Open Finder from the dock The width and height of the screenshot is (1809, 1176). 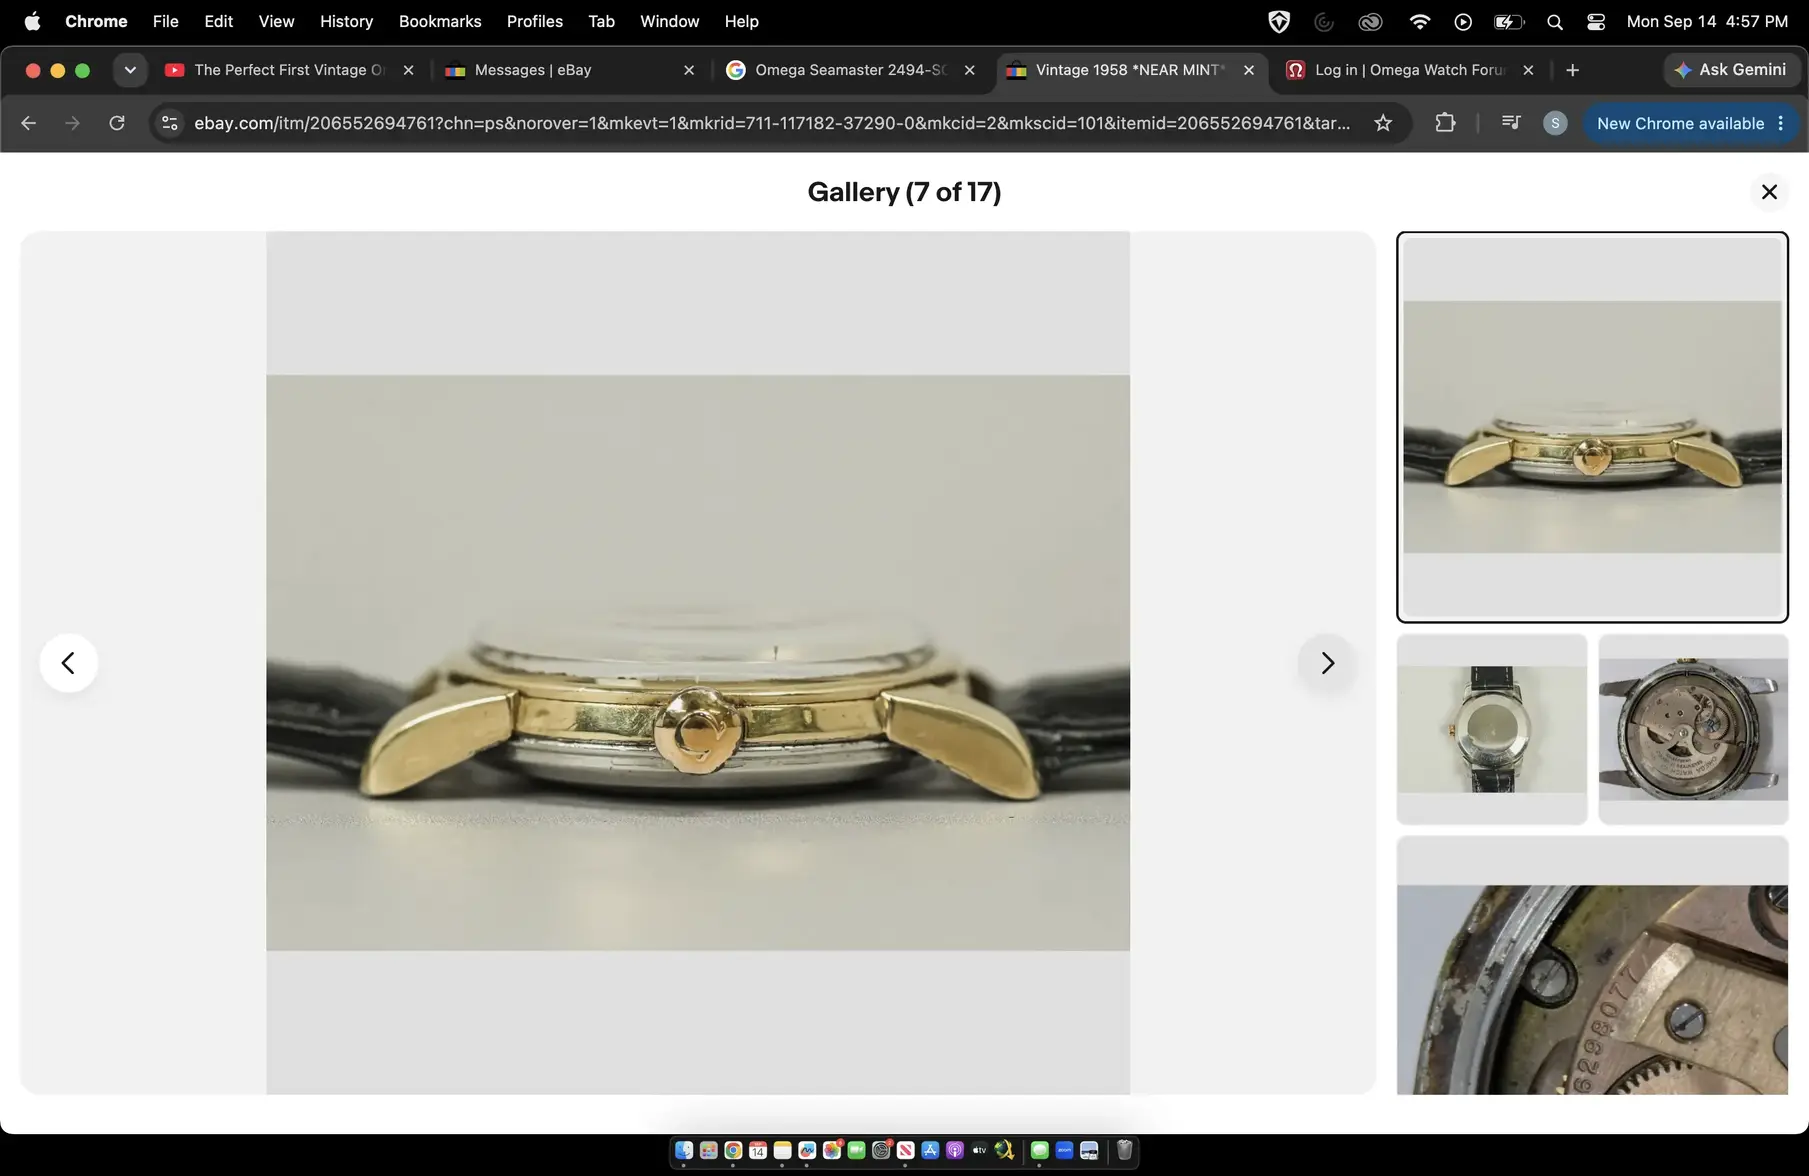pyautogui.click(x=684, y=1150)
